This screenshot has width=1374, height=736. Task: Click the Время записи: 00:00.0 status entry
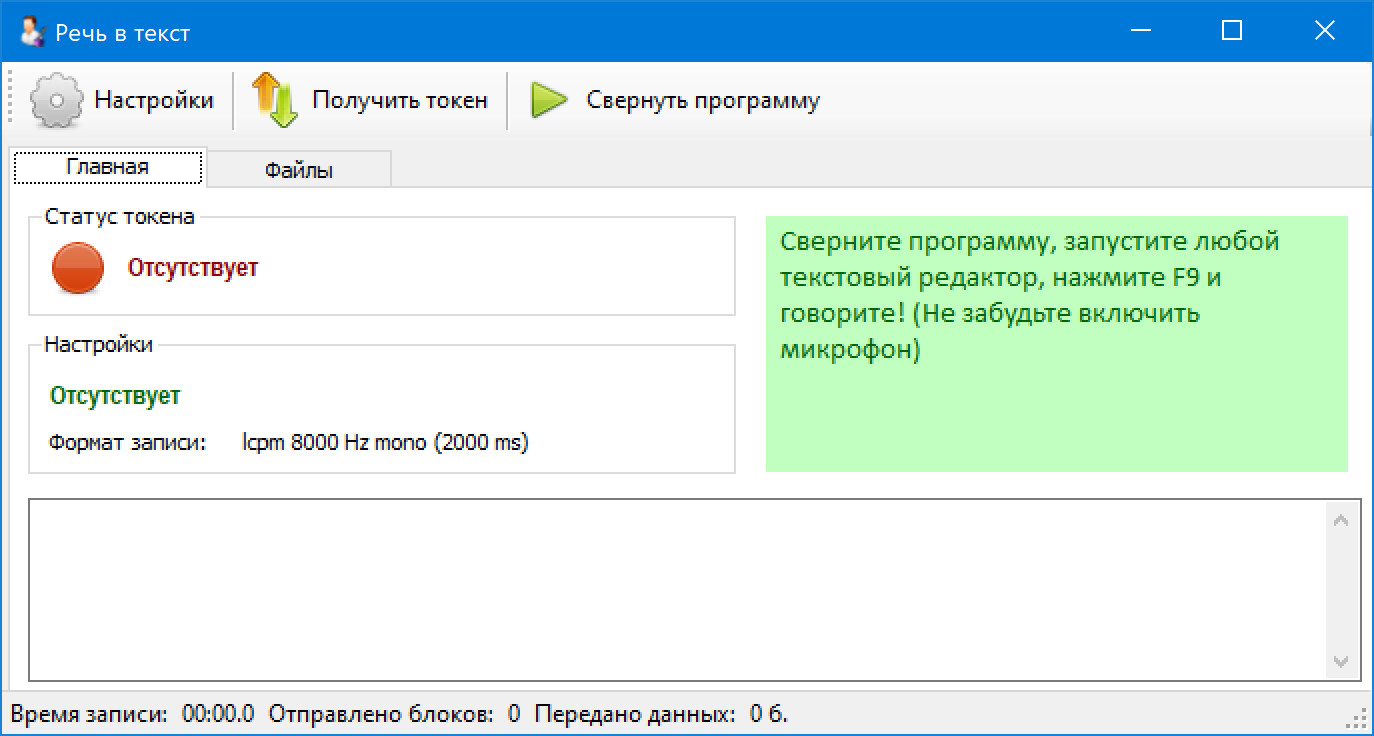[x=132, y=714]
